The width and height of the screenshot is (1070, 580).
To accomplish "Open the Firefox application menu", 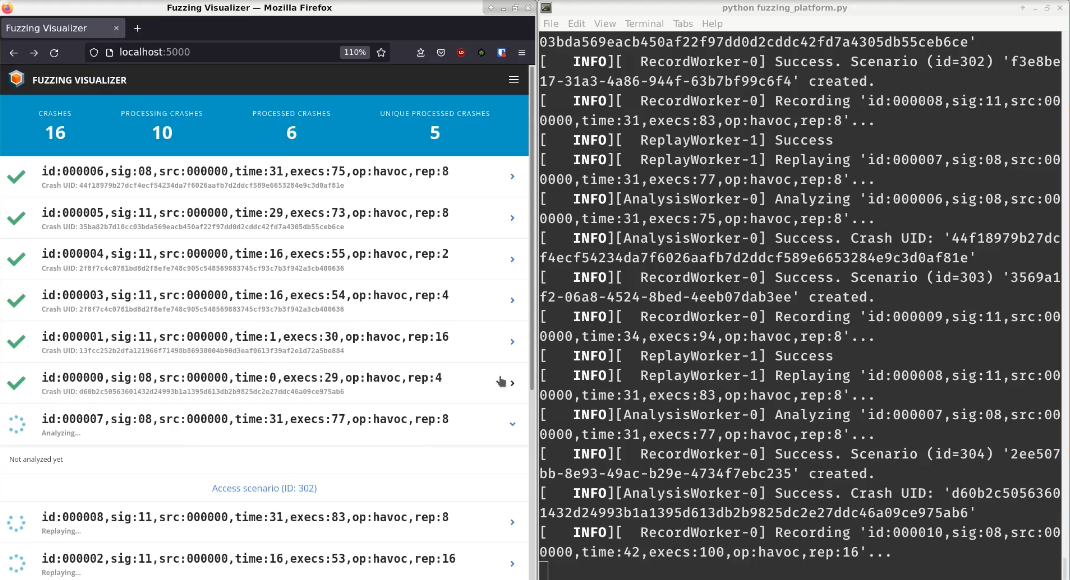I will (x=522, y=53).
